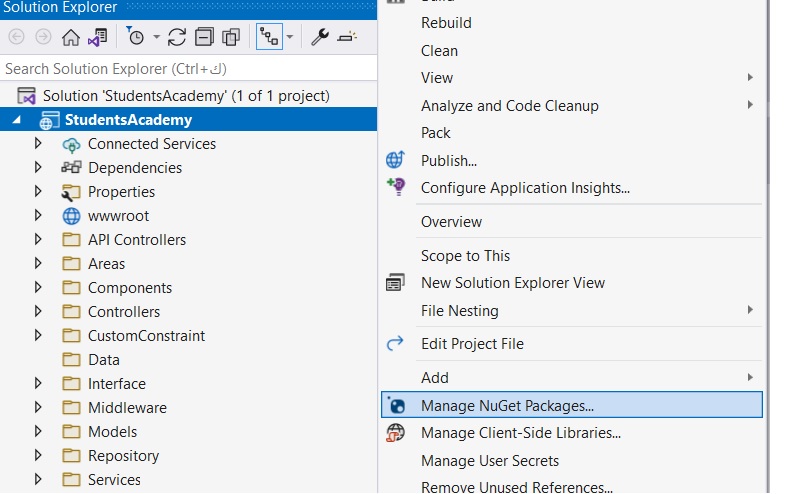Click API Controllers folder icon

[71, 240]
